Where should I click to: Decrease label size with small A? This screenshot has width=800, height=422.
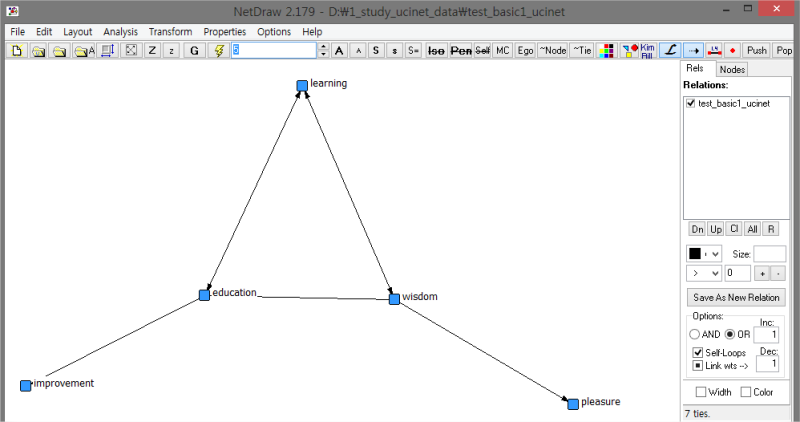point(358,51)
